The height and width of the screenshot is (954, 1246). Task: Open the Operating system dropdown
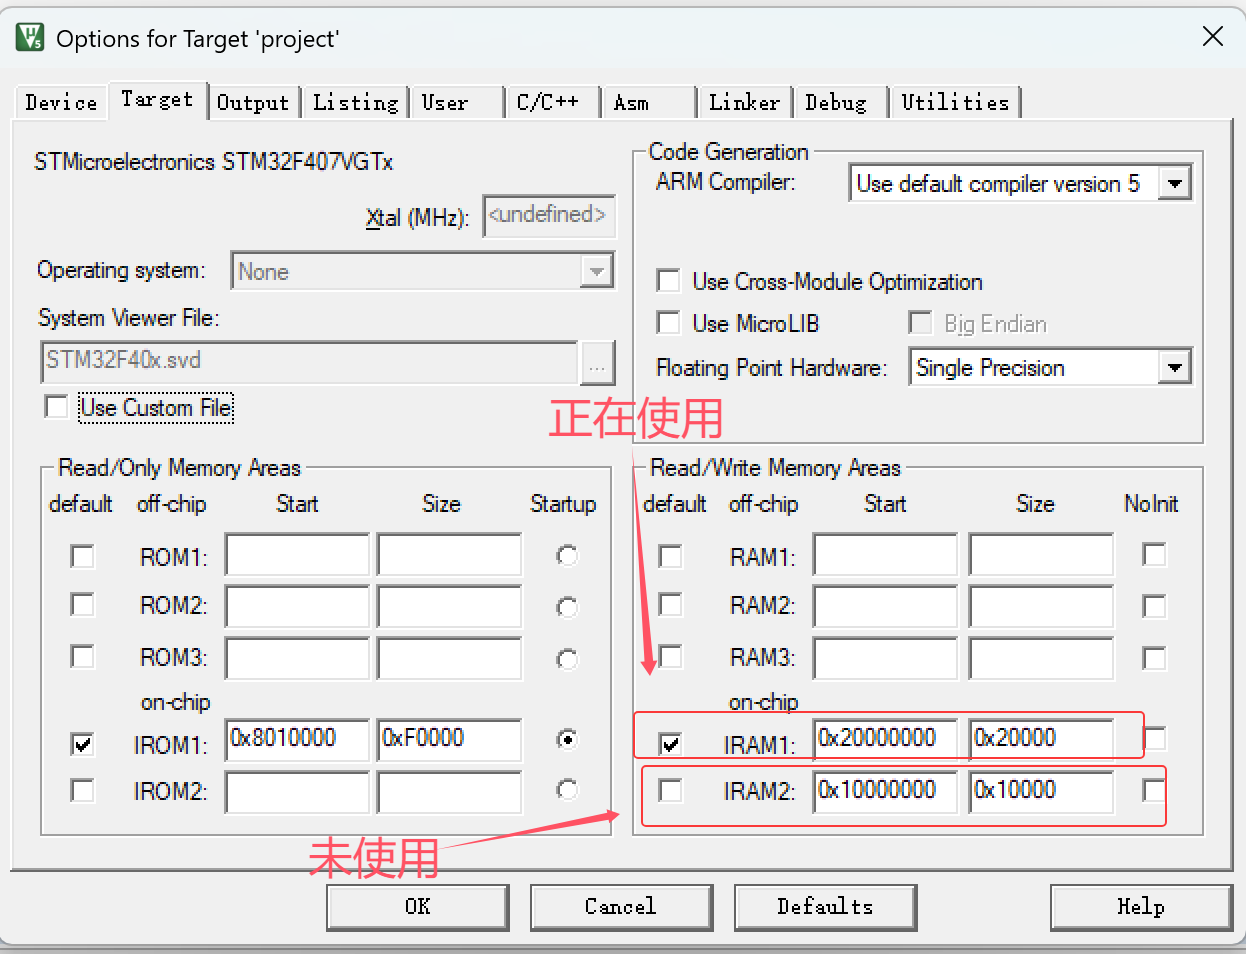pos(597,271)
